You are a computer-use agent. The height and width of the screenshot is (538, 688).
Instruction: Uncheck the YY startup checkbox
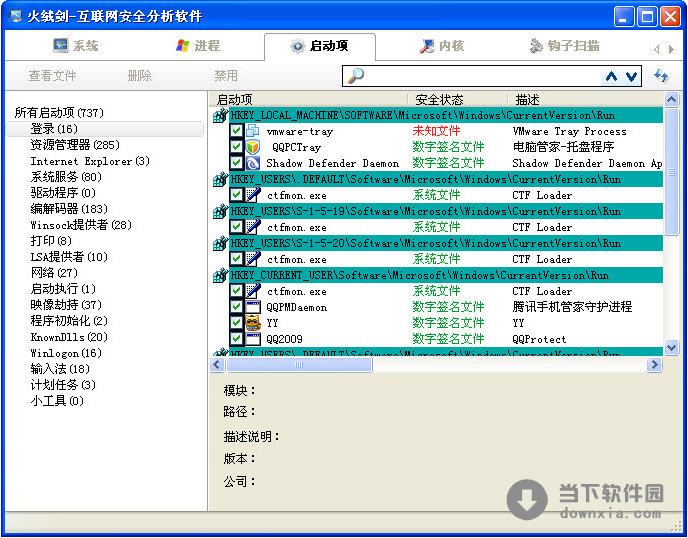(236, 323)
